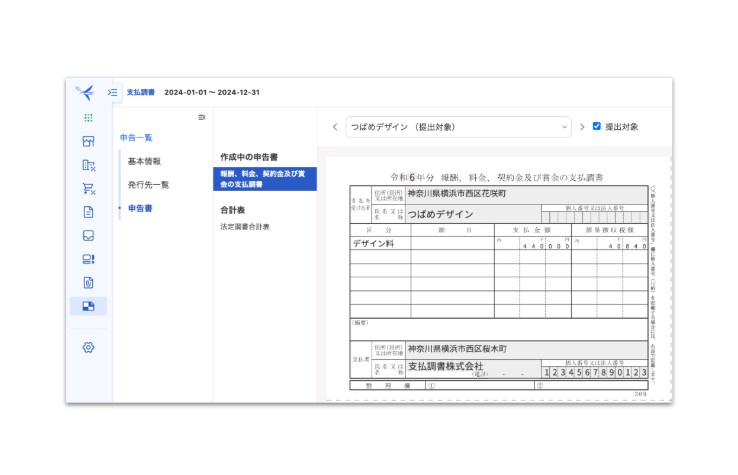Open the 法定調書合計表 link
The width and height of the screenshot is (738, 475).
point(245,227)
